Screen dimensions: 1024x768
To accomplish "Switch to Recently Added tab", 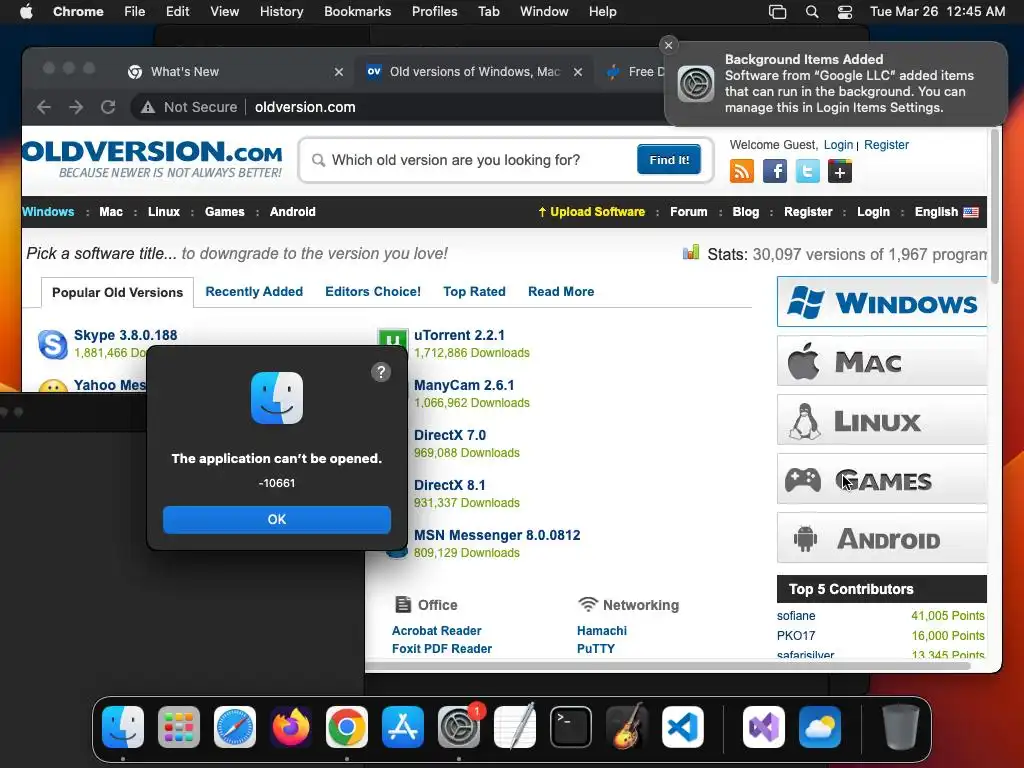I will click(254, 291).
